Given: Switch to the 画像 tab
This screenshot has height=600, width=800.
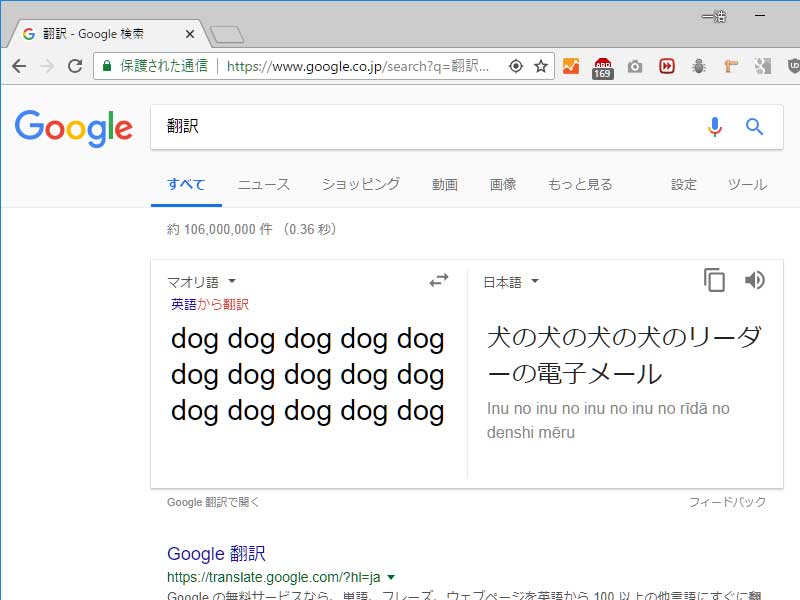Looking at the screenshot, I should [503, 184].
